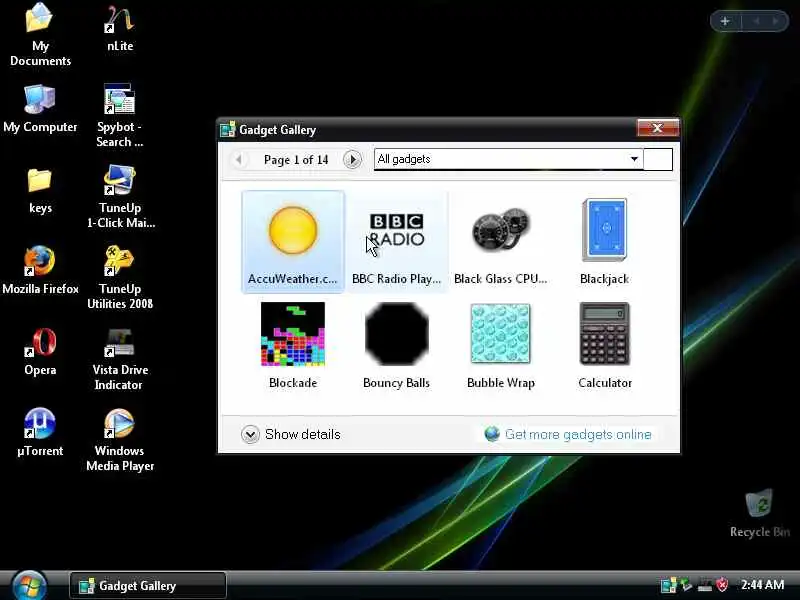The height and width of the screenshot is (600, 800).
Task: Select the Bubble Wrap gadget
Action: [x=501, y=345]
